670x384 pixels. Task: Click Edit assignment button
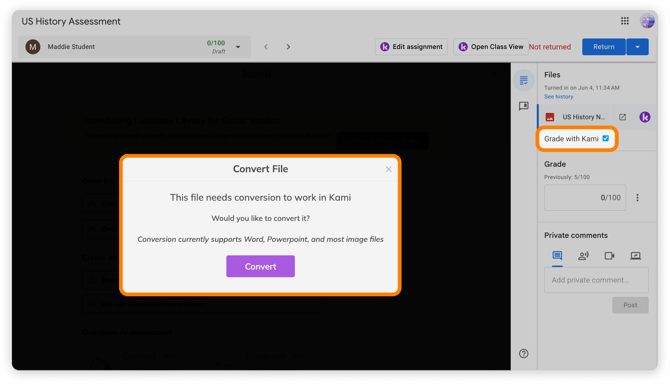click(x=411, y=47)
